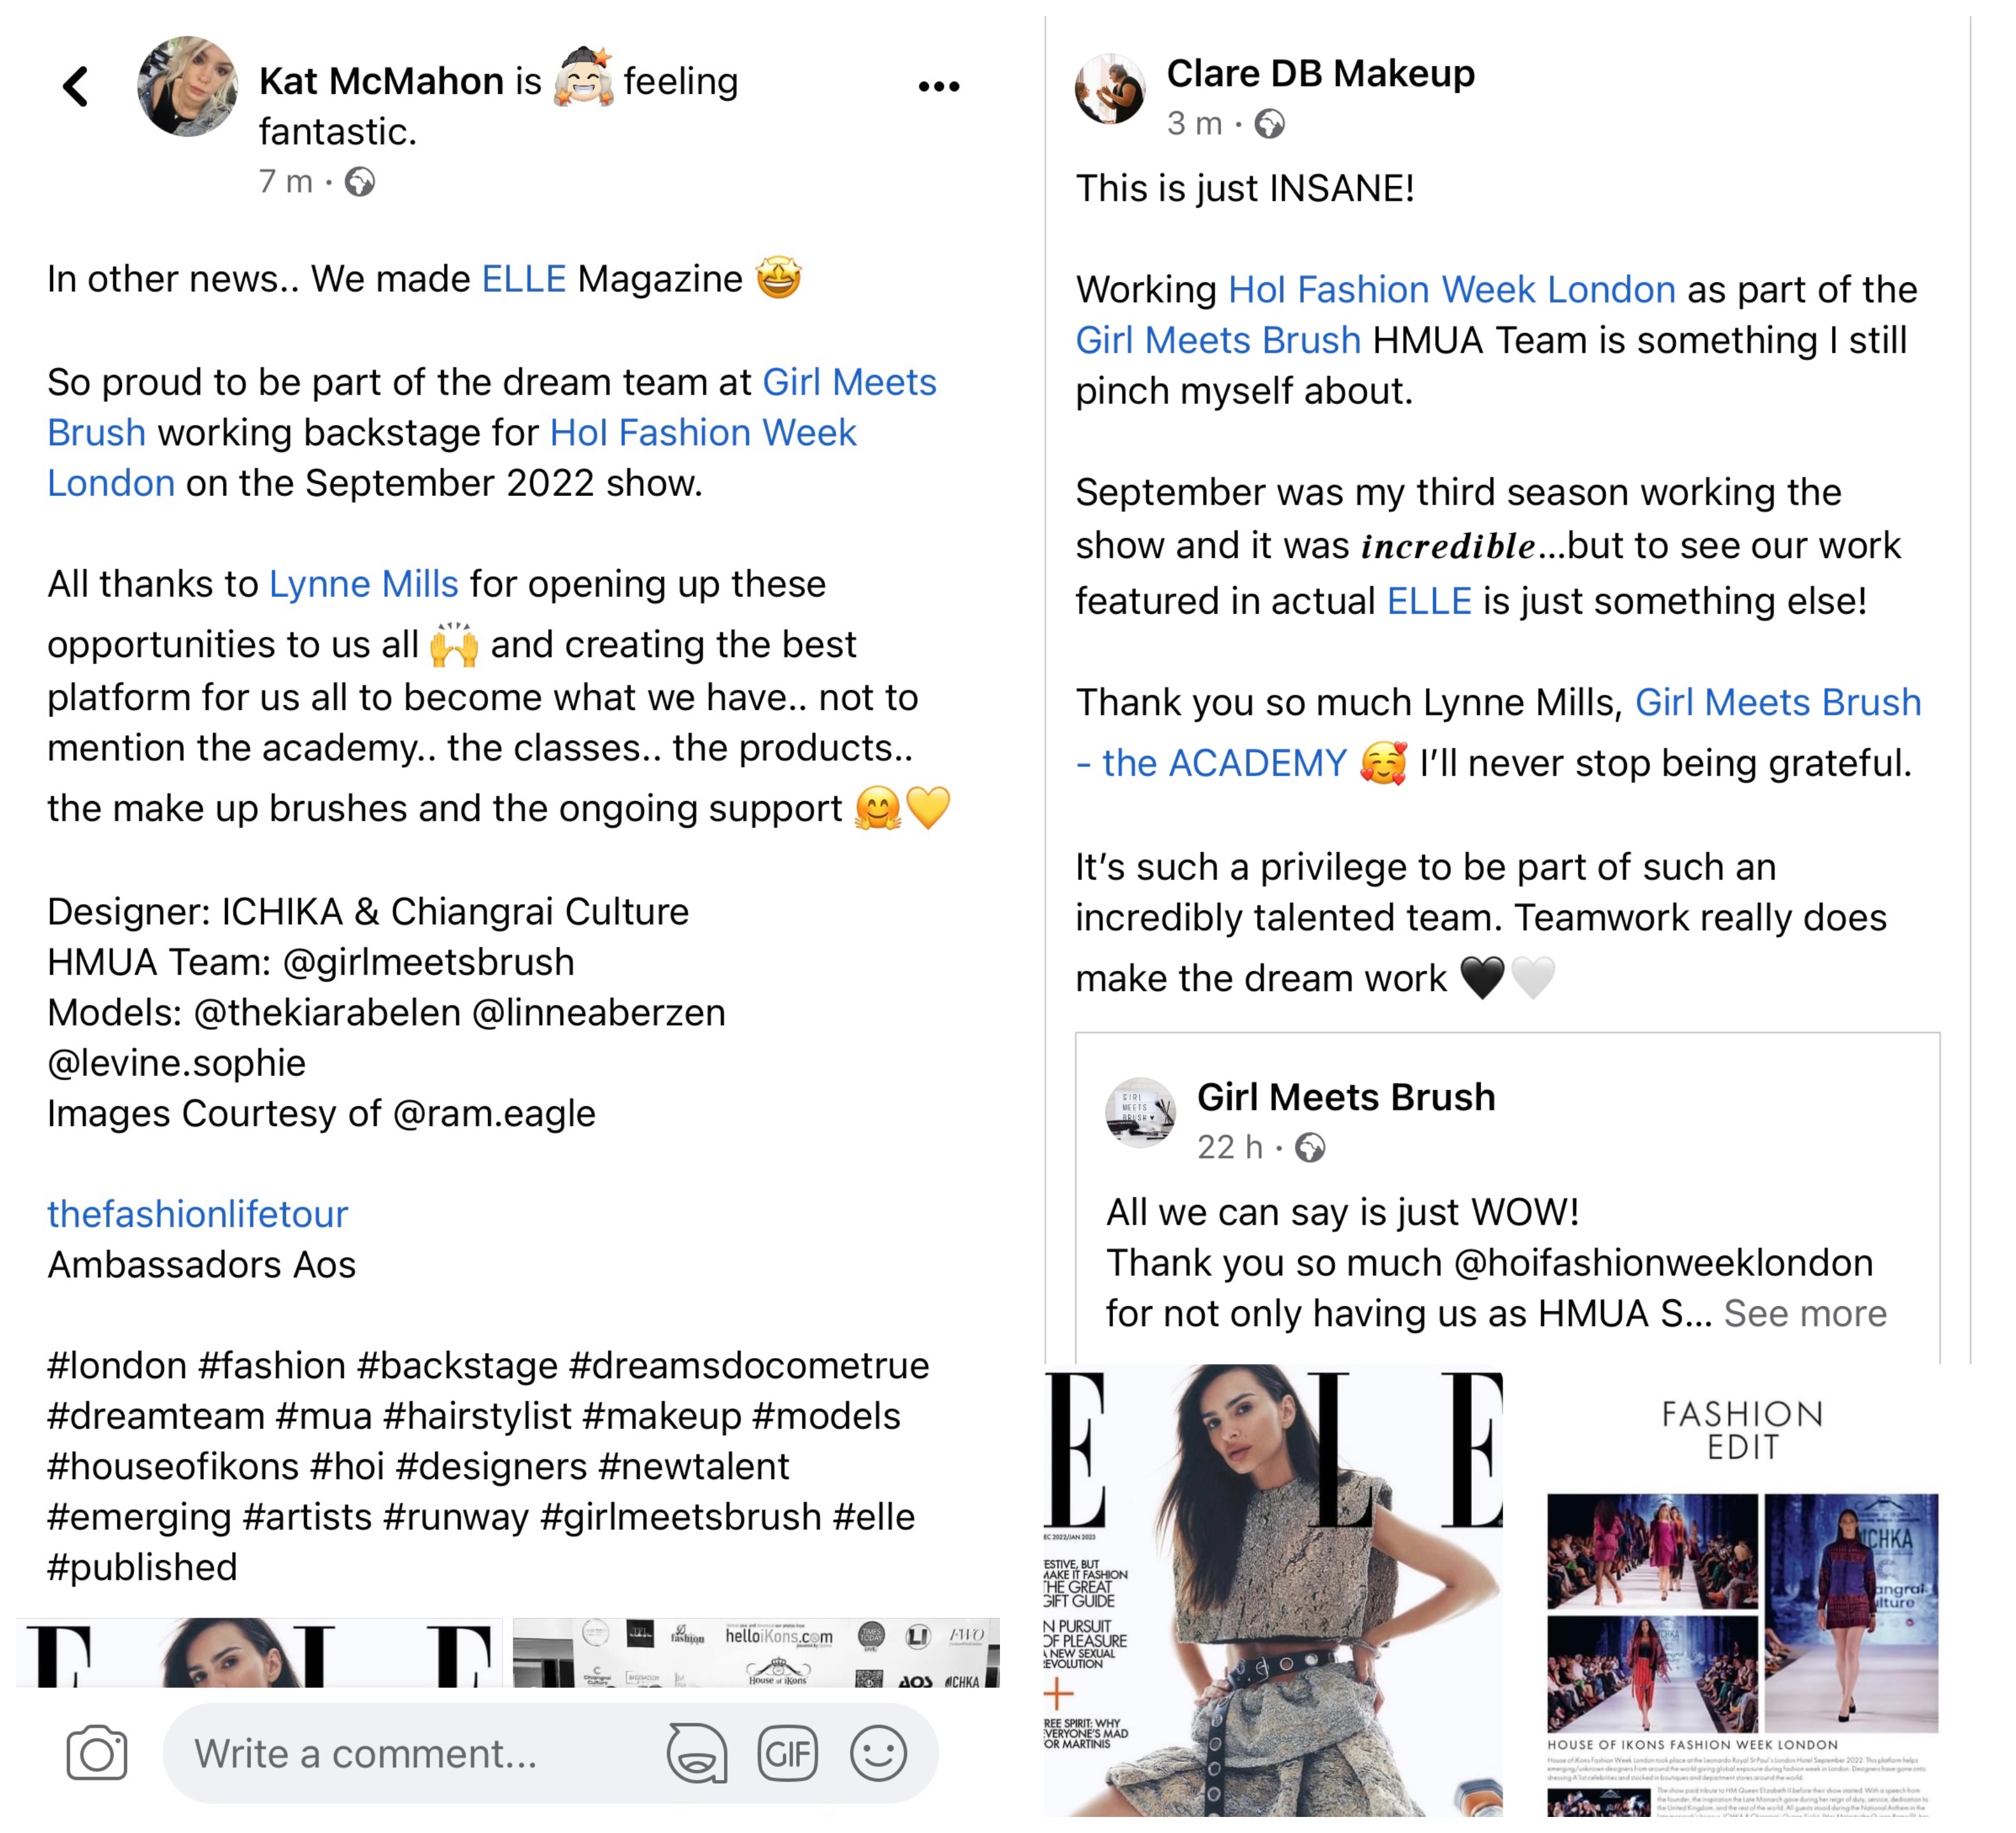View the ELLE magazine cover image
2016x1833 pixels.
(1273, 1590)
